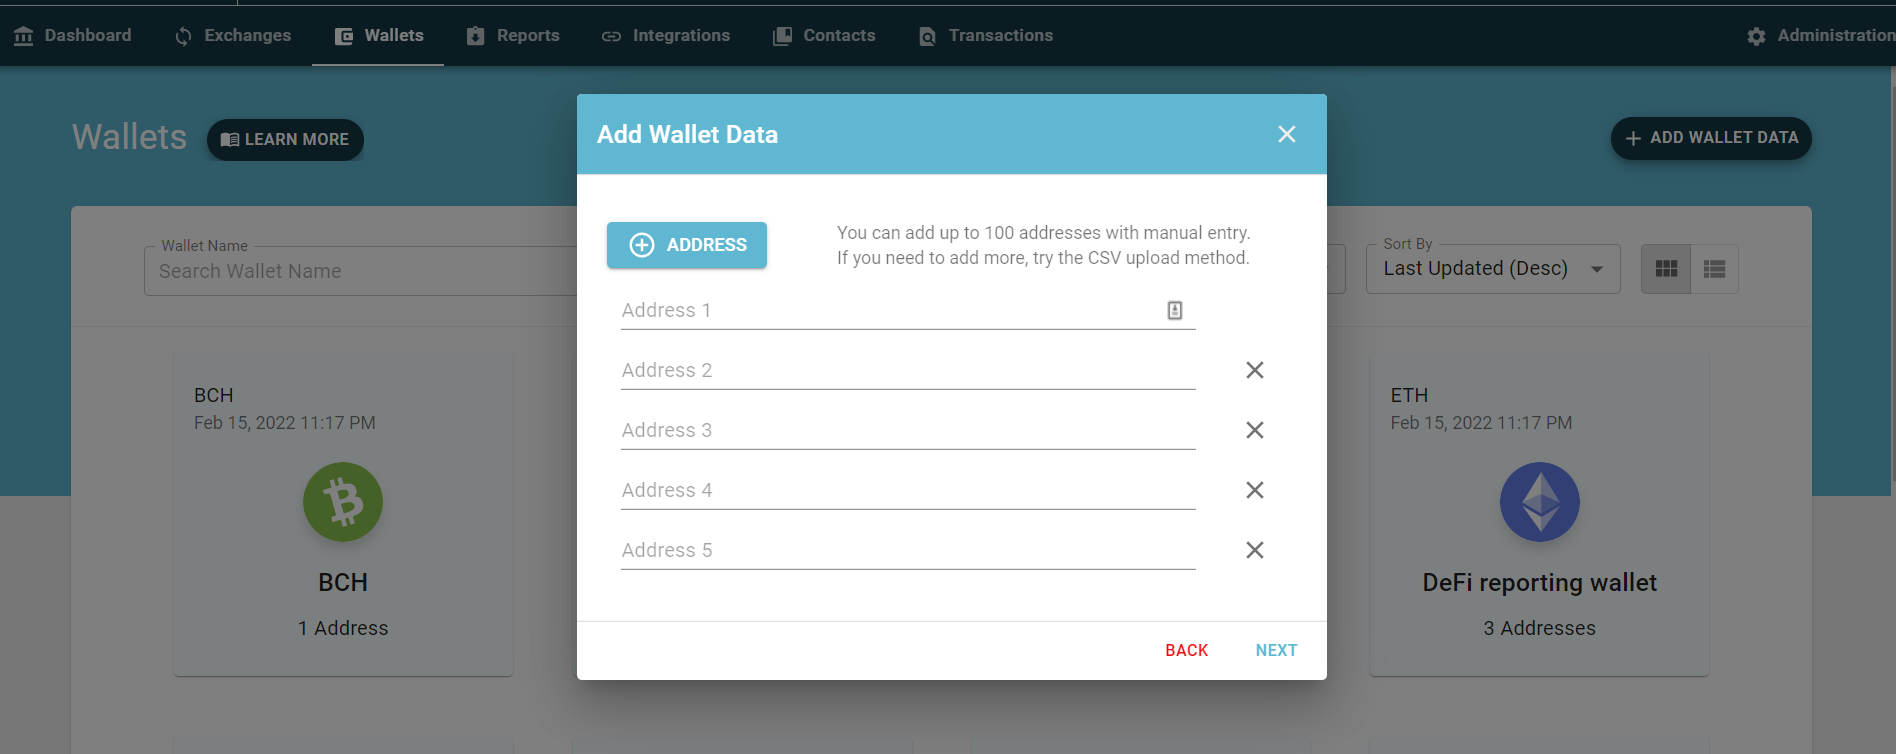This screenshot has height=754, width=1896.
Task: Remove the Address 3 row
Action: (1255, 430)
